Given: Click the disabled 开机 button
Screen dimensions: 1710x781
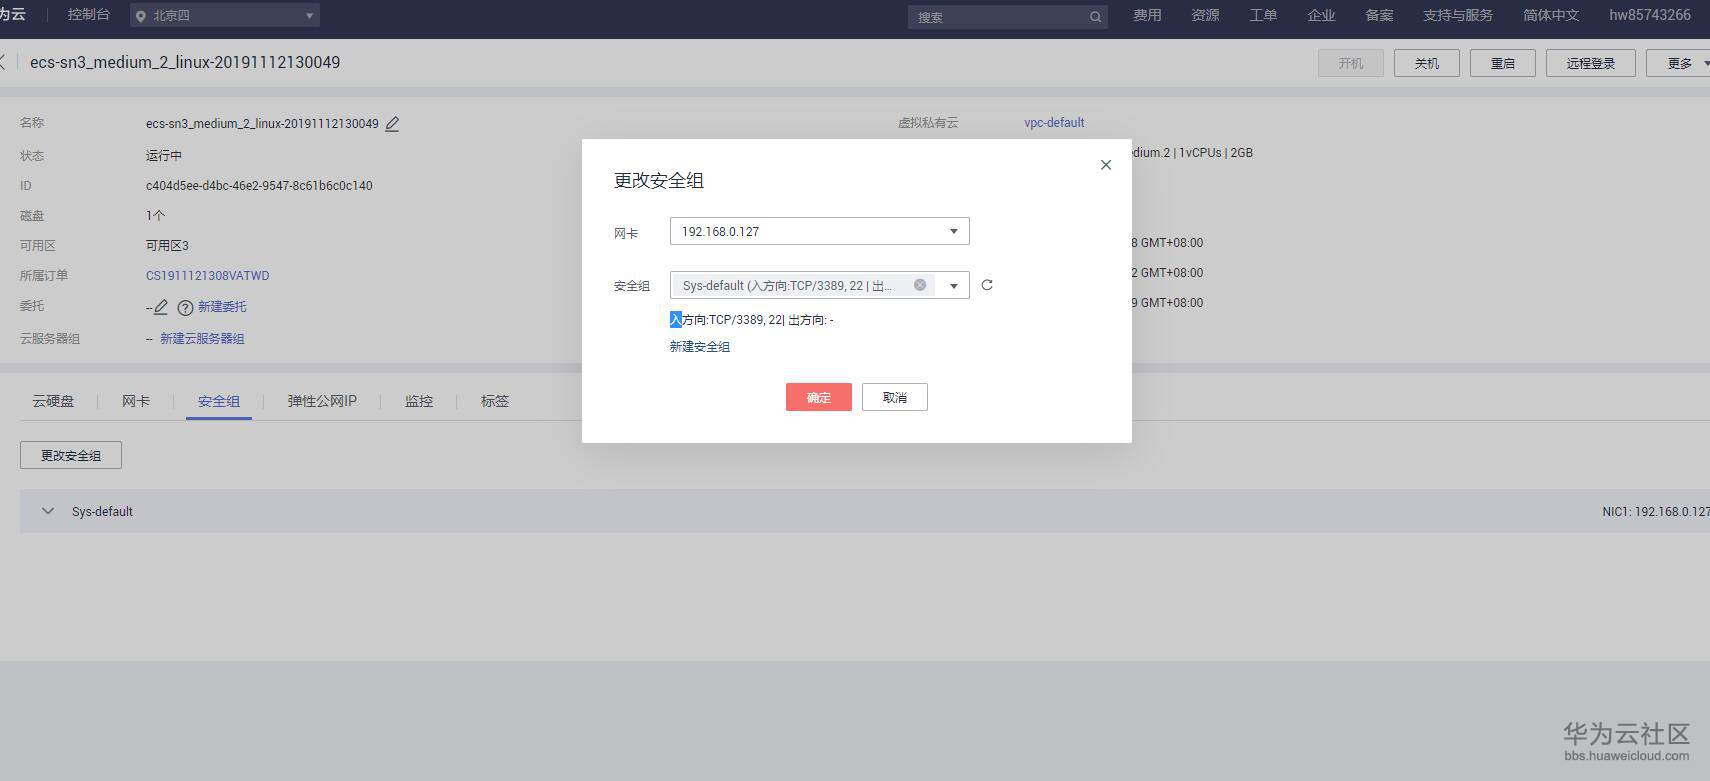Looking at the screenshot, I should [1351, 63].
